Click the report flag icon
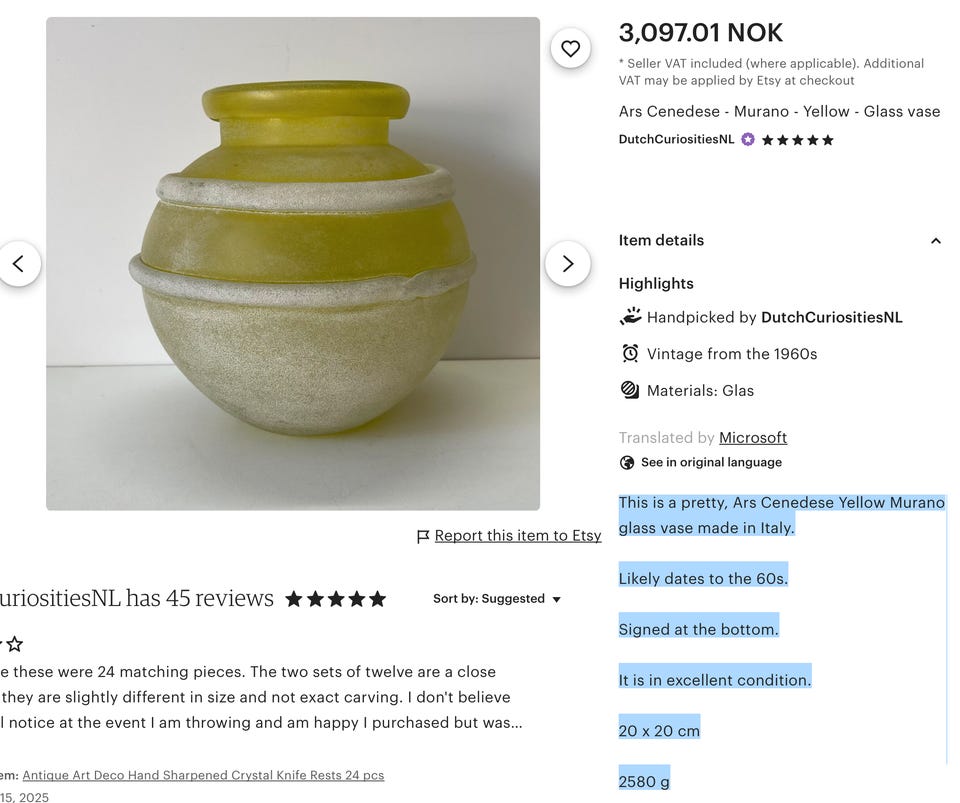Viewport: 960px width, 803px height. coord(423,536)
